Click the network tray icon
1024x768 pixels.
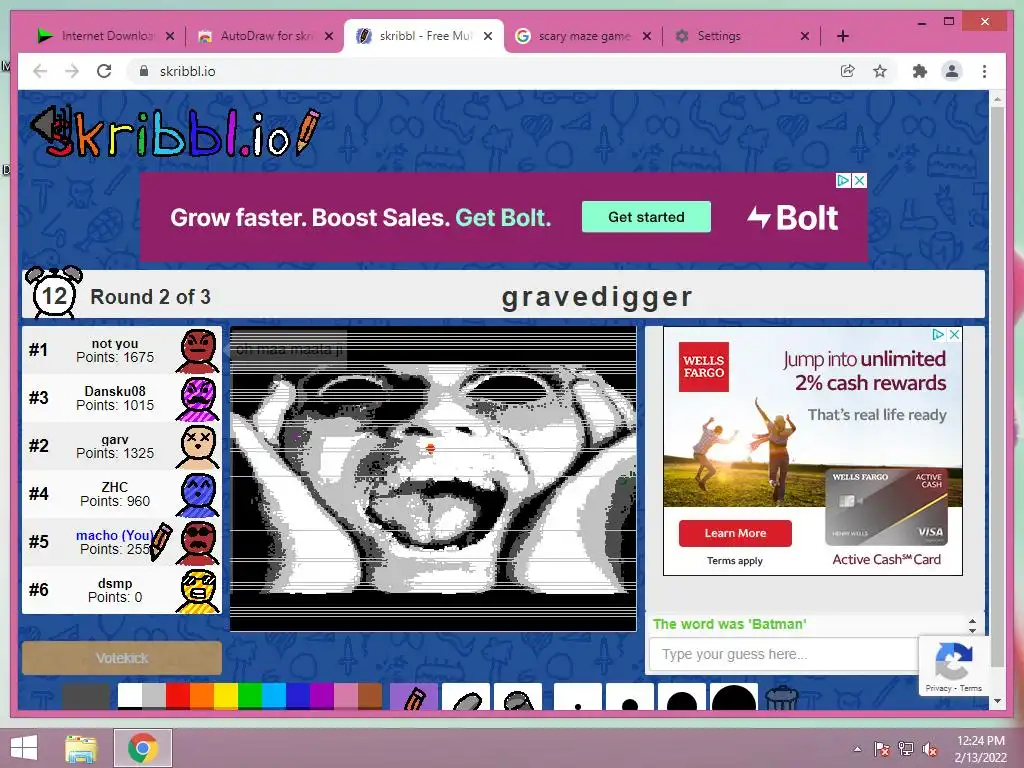click(906, 749)
